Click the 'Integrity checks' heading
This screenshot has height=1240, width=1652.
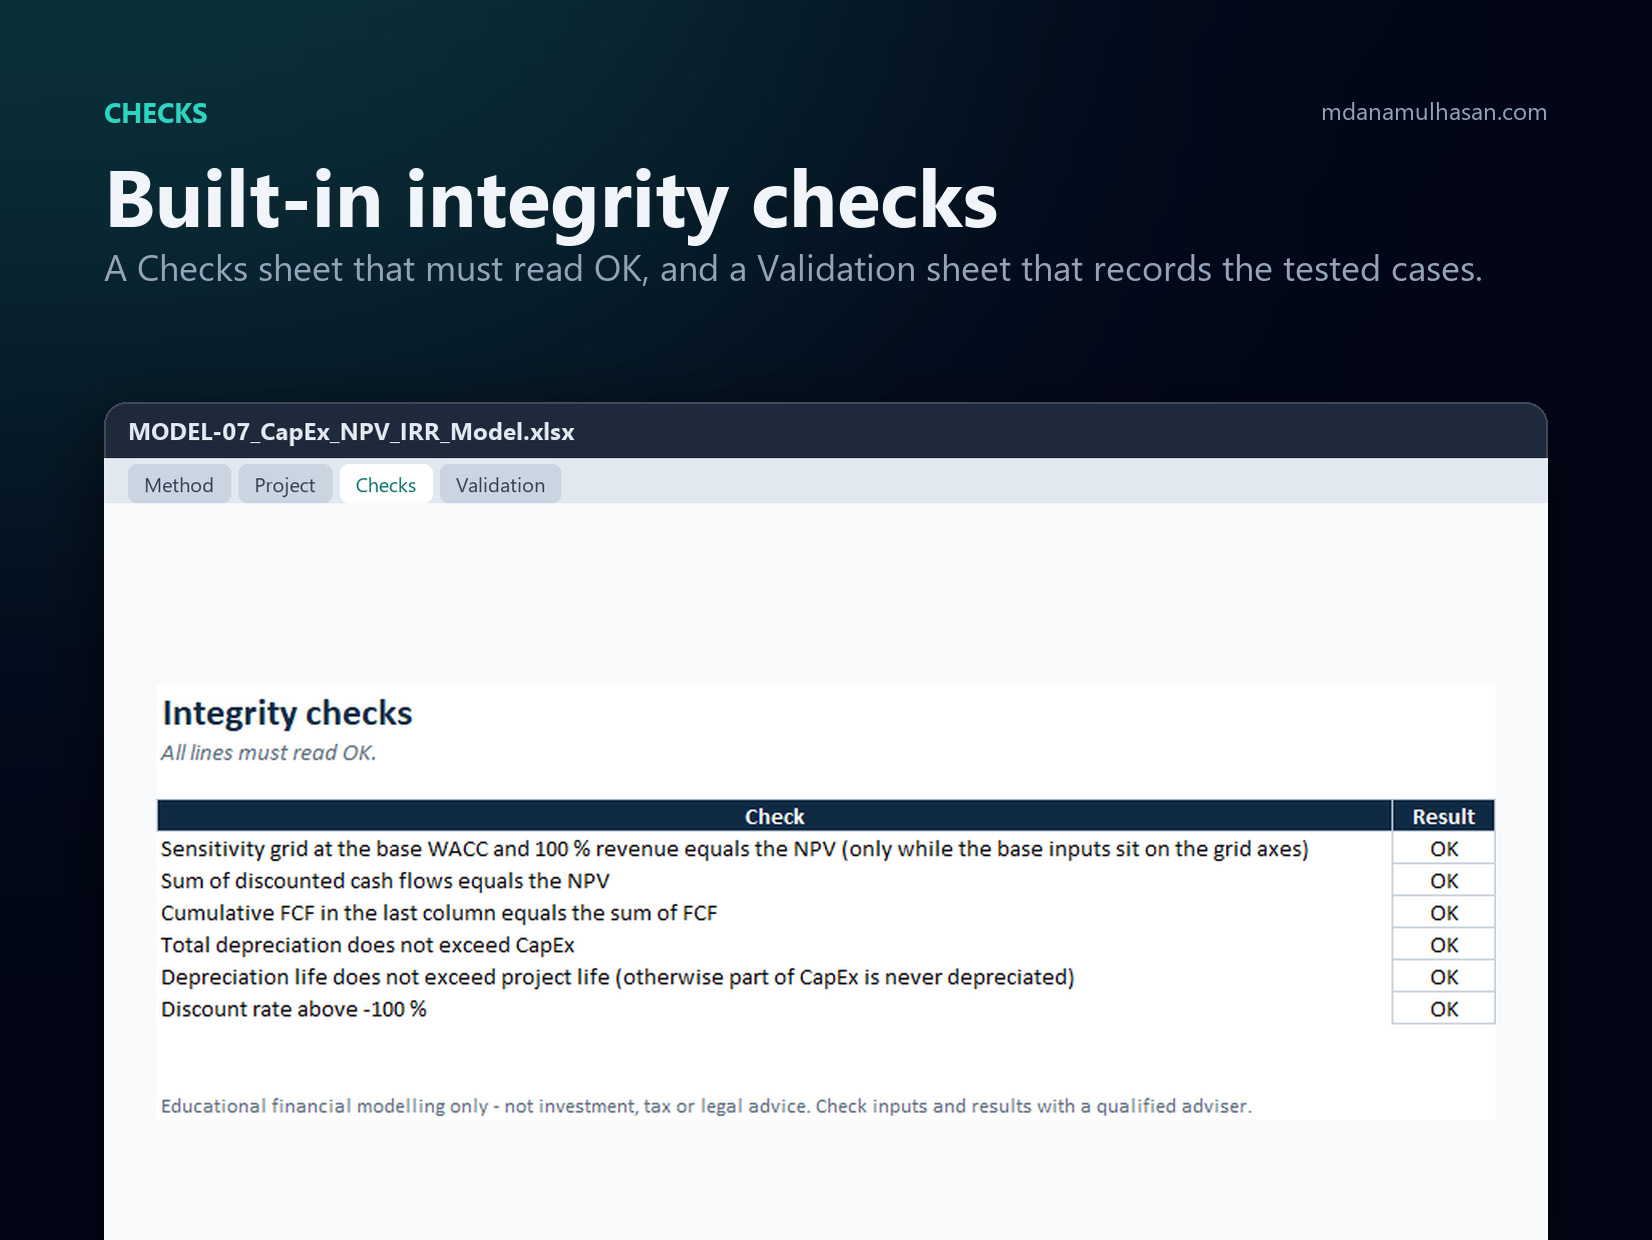(287, 713)
